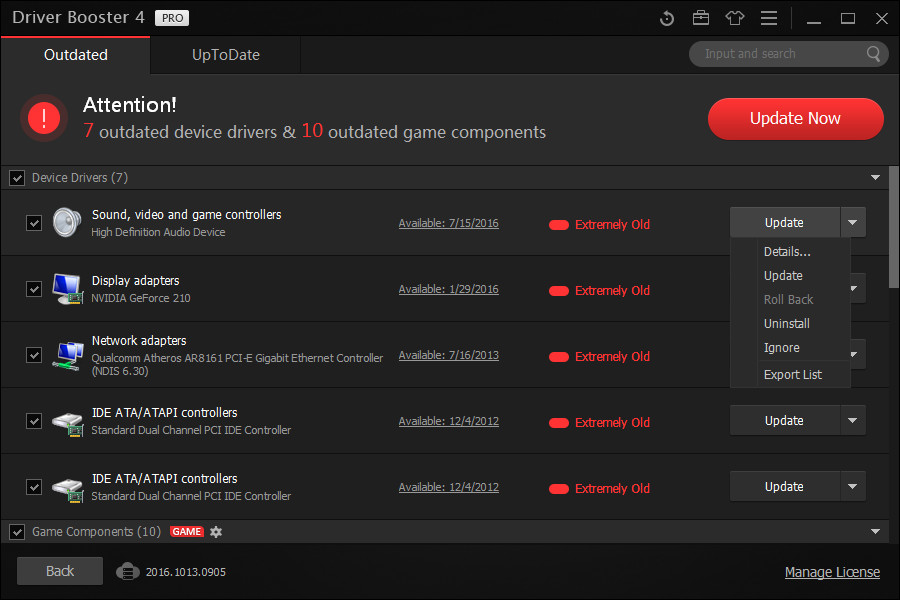Screen dimensions: 900x600
Task: Open the Manage License link
Action: [832, 571]
